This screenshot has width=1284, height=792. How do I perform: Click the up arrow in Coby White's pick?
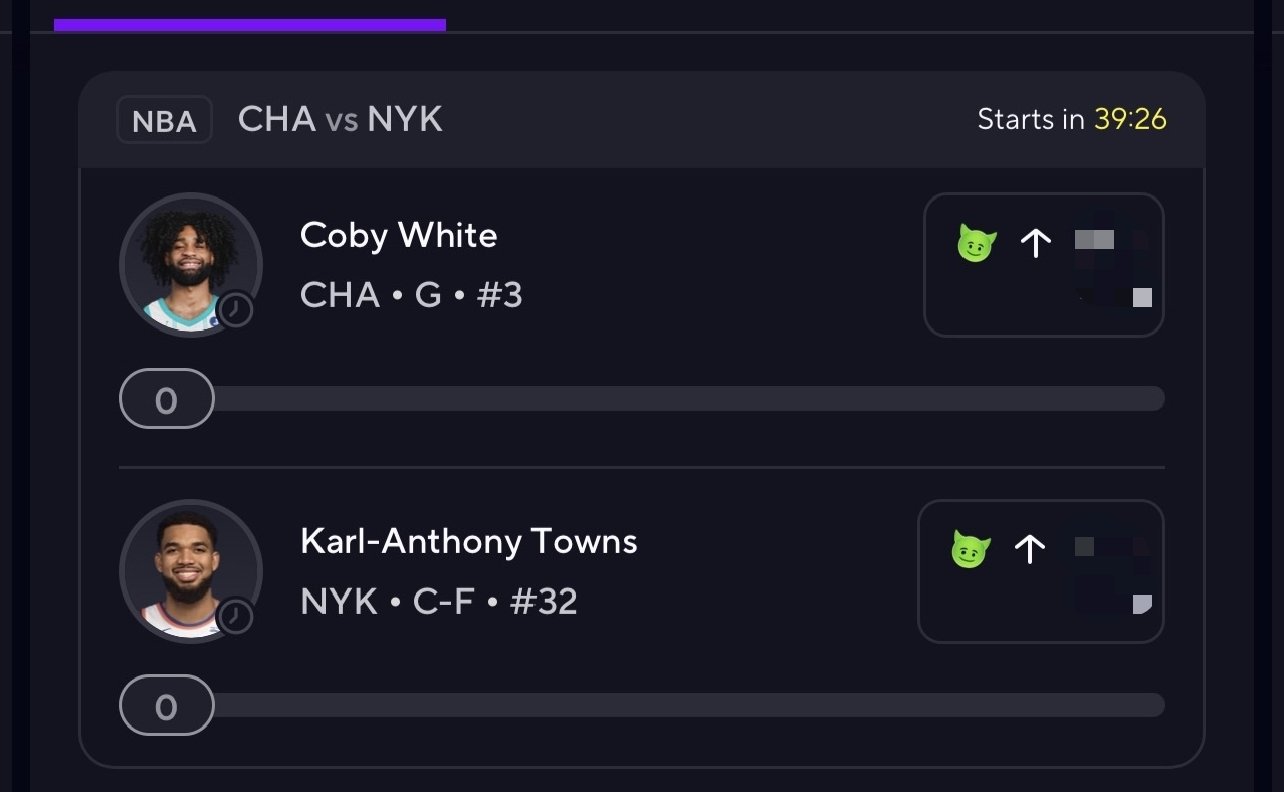coord(1035,244)
